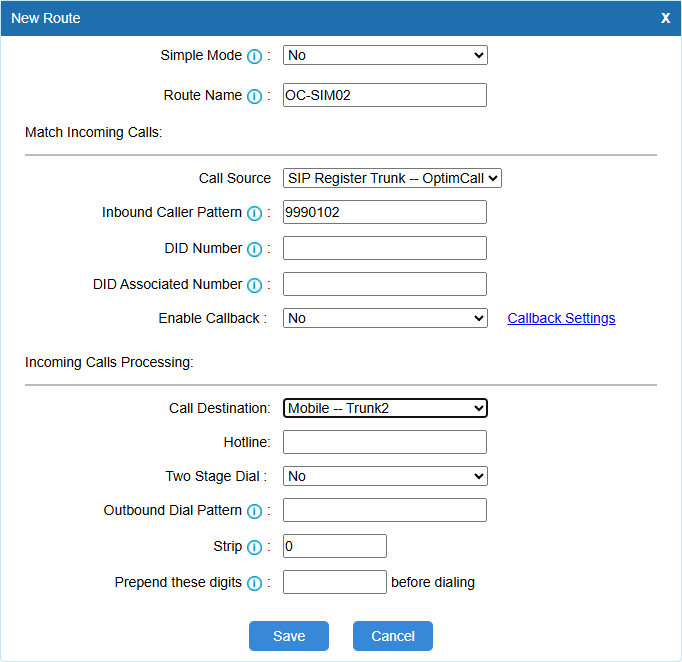
Task: Click the New Route title text
Action: 46,18
